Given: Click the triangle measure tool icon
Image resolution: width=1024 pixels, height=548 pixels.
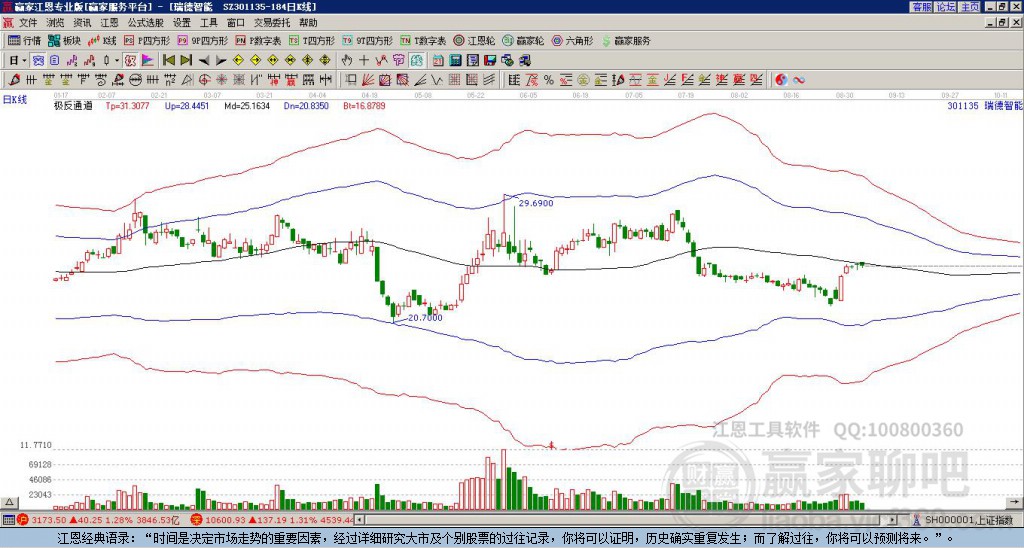Looking at the screenshot, I should (x=187, y=80).
